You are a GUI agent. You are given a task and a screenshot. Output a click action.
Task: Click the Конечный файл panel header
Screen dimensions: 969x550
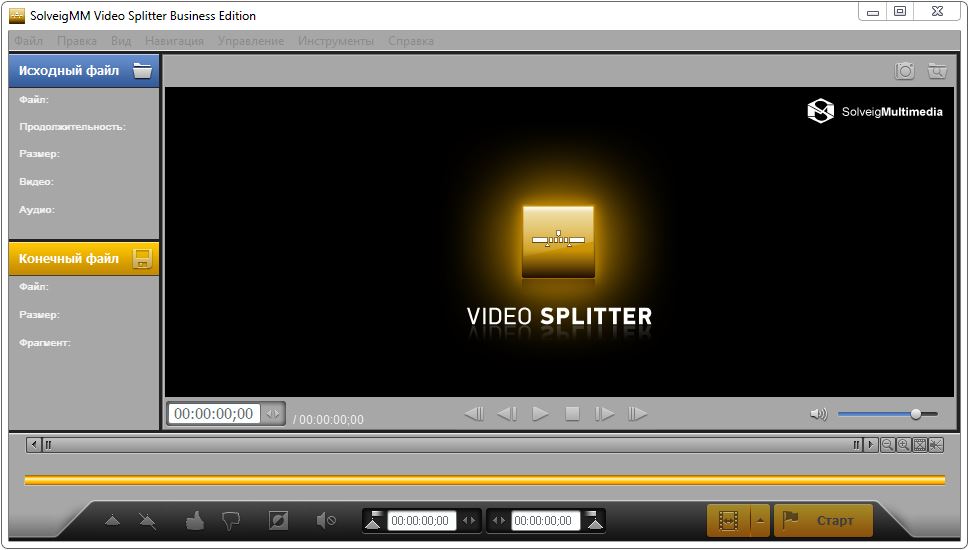tap(84, 258)
